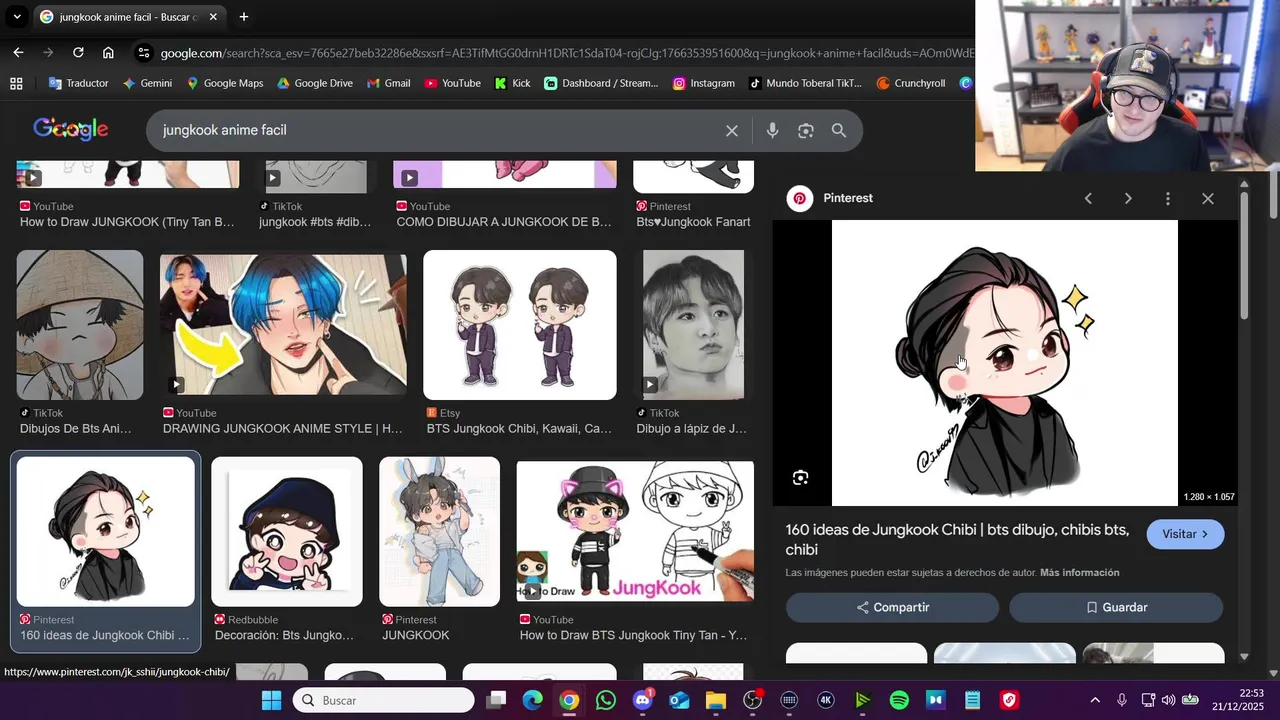The image size is (1280, 720).
Task: Click the Guardar button
Action: [1116, 607]
